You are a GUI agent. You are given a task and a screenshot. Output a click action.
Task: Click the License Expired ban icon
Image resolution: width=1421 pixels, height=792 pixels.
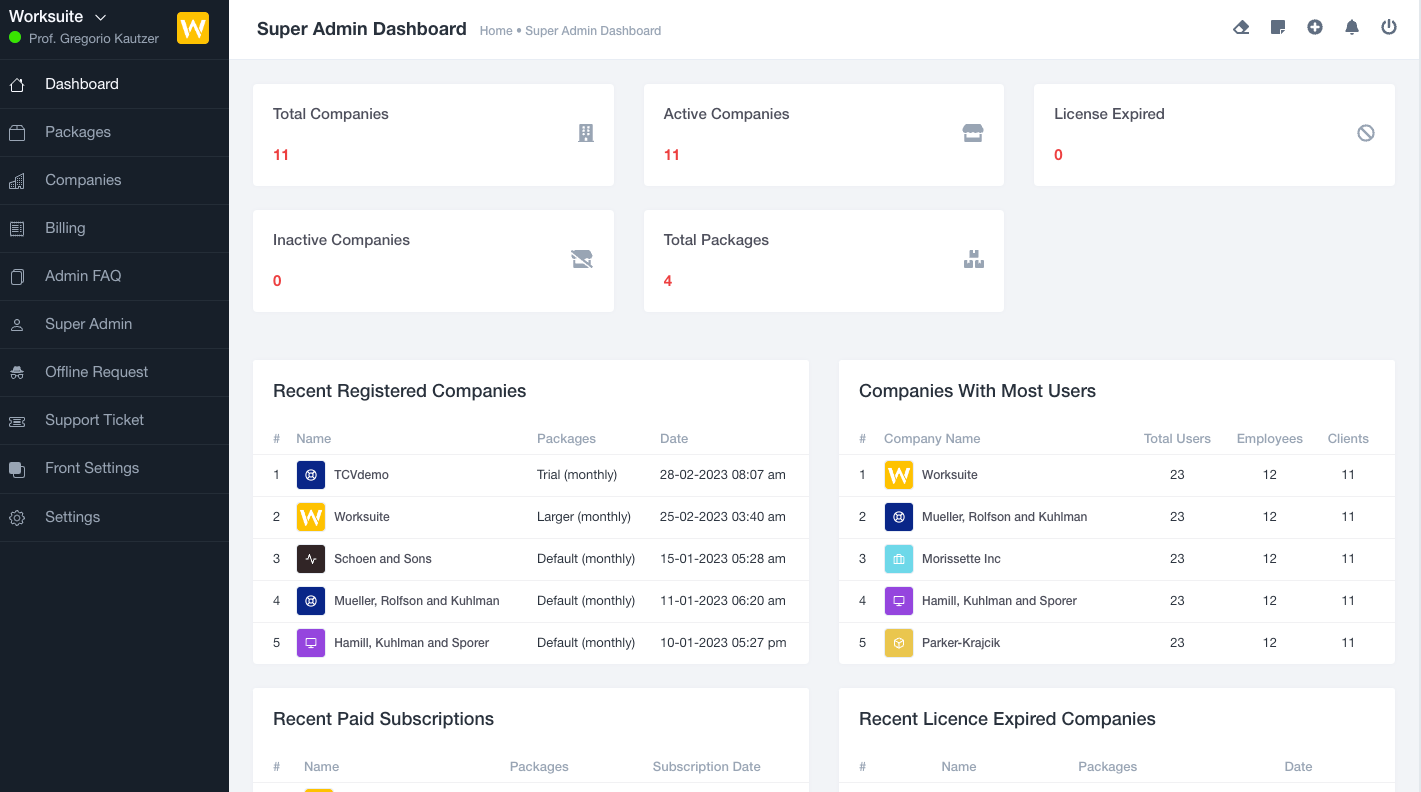(1366, 133)
